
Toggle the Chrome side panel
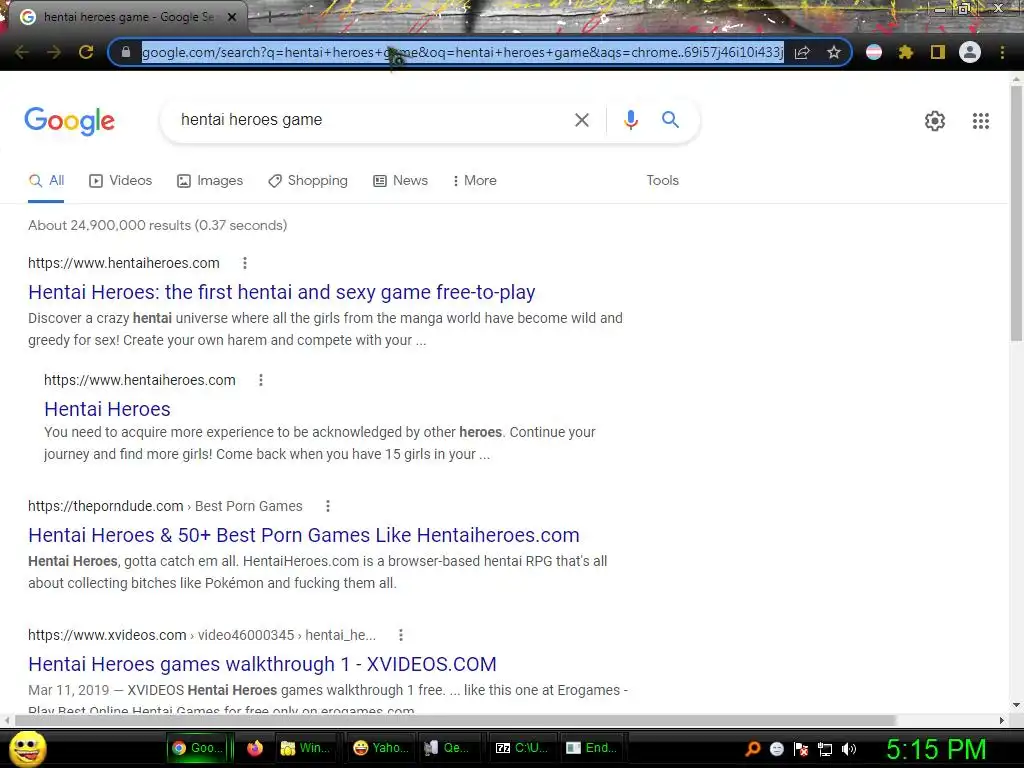click(x=938, y=52)
